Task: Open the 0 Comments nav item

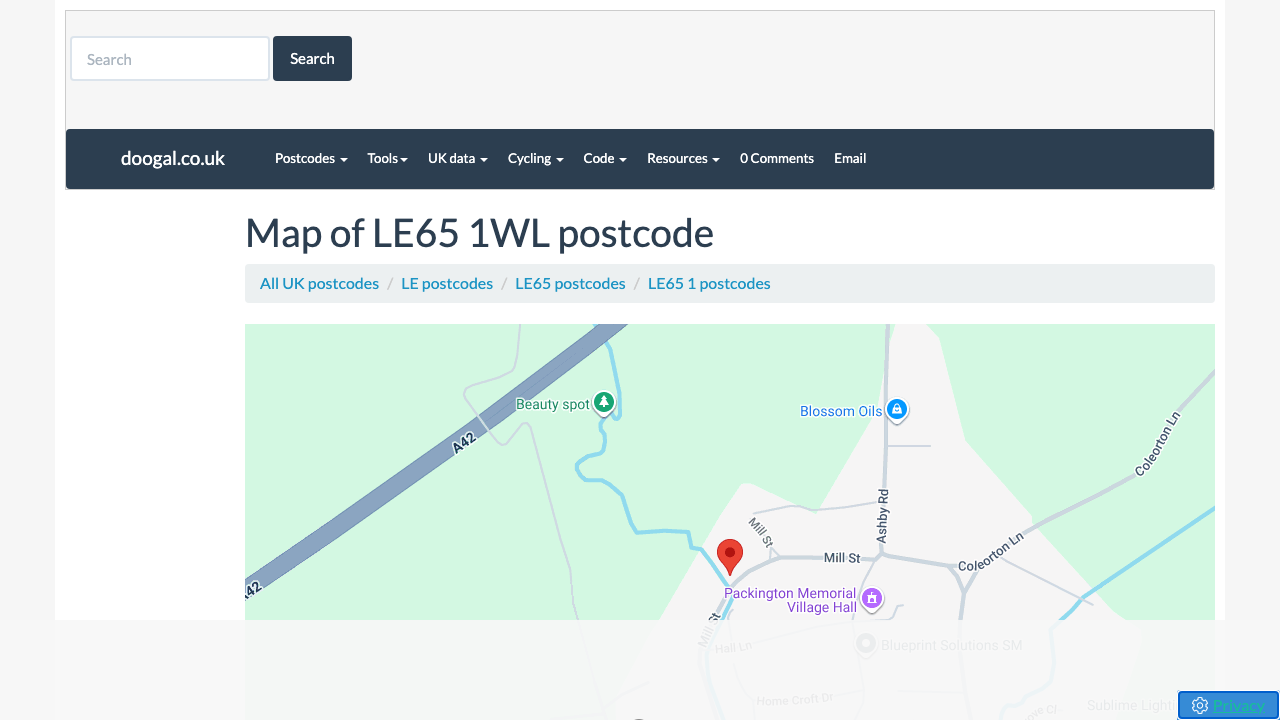Action: click(x=777, y=158)
